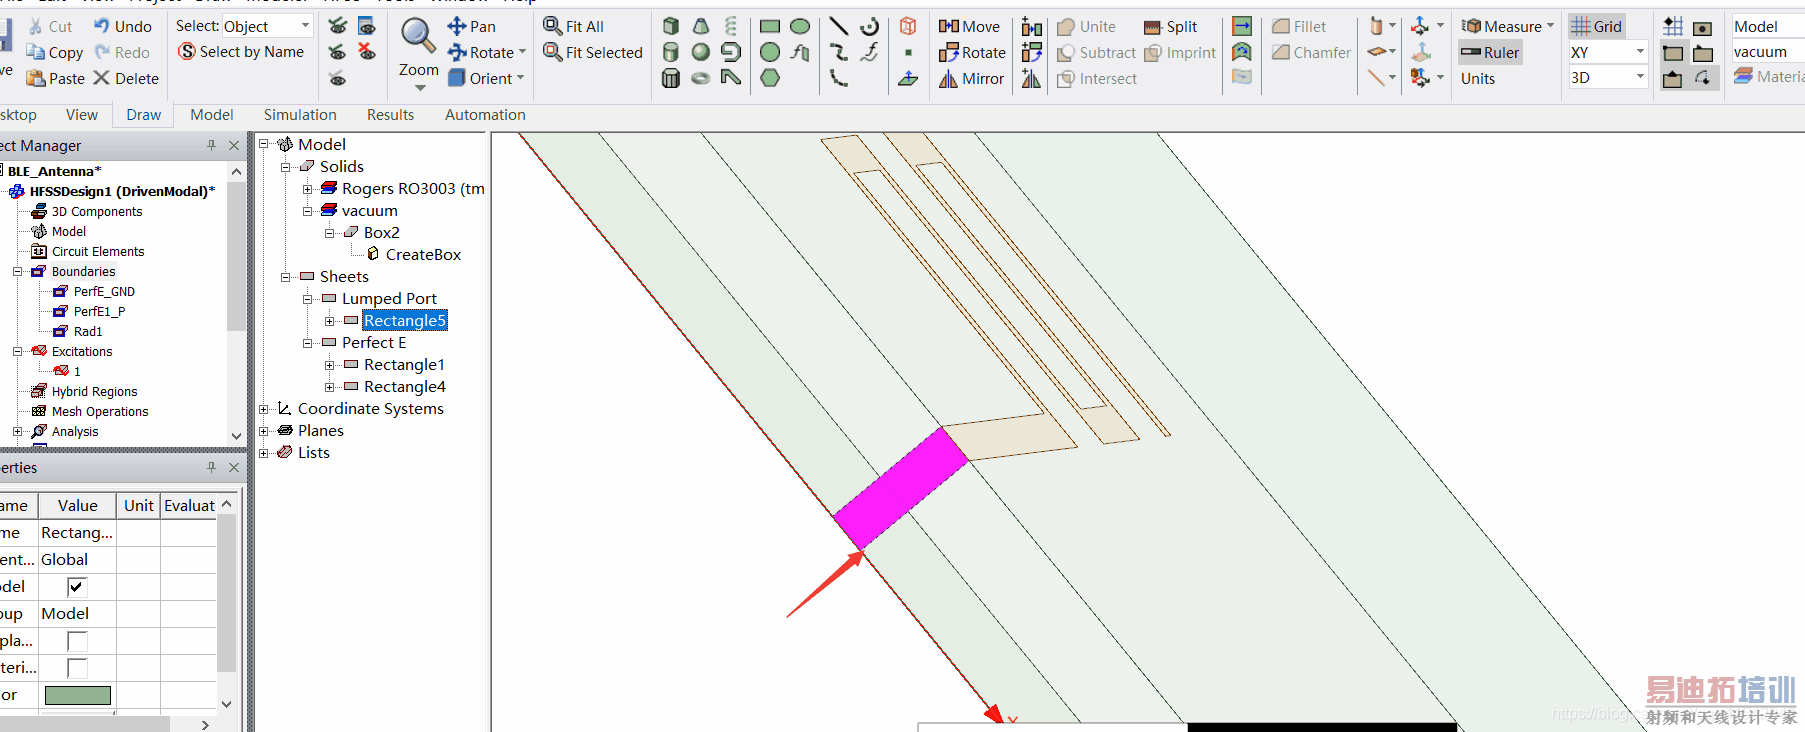Image resolution: width=1805 pixels, height=732 pixels.
Task: Select the Draw Helix tool
Action: 731,26
